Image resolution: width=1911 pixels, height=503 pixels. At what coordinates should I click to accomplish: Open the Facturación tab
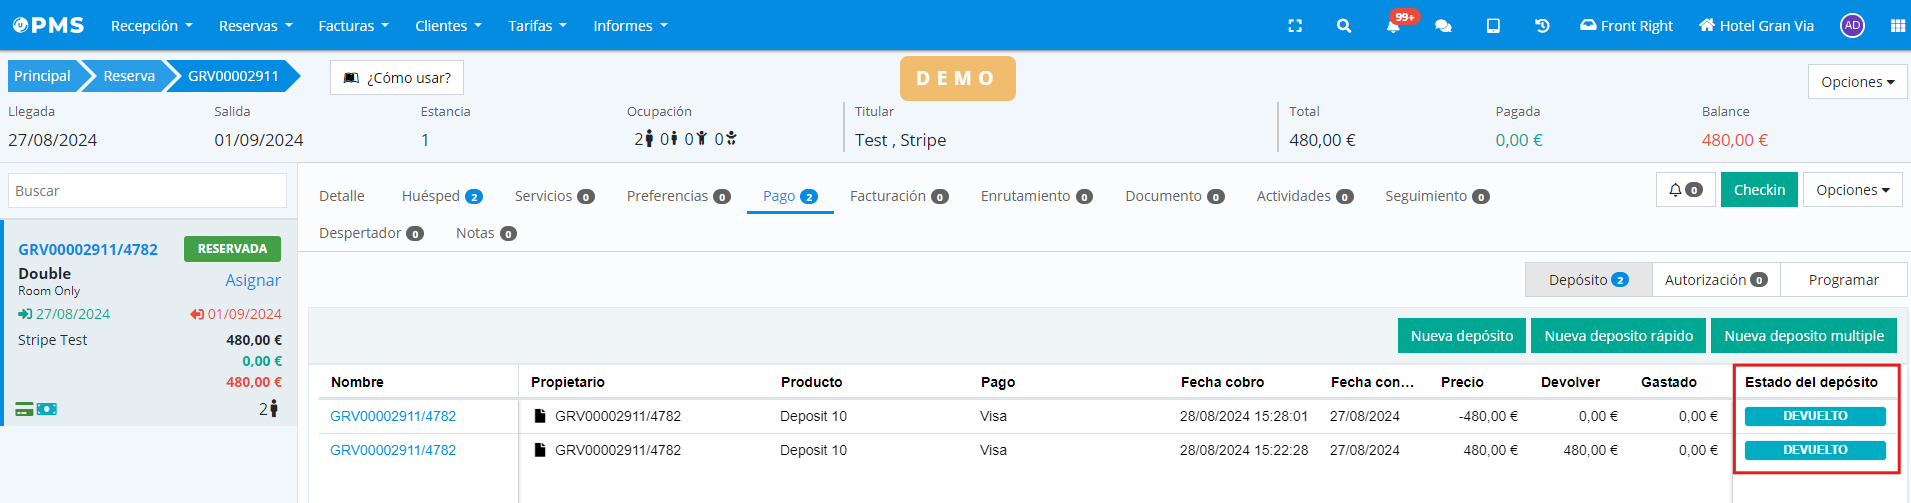click(x=898, y=196)
